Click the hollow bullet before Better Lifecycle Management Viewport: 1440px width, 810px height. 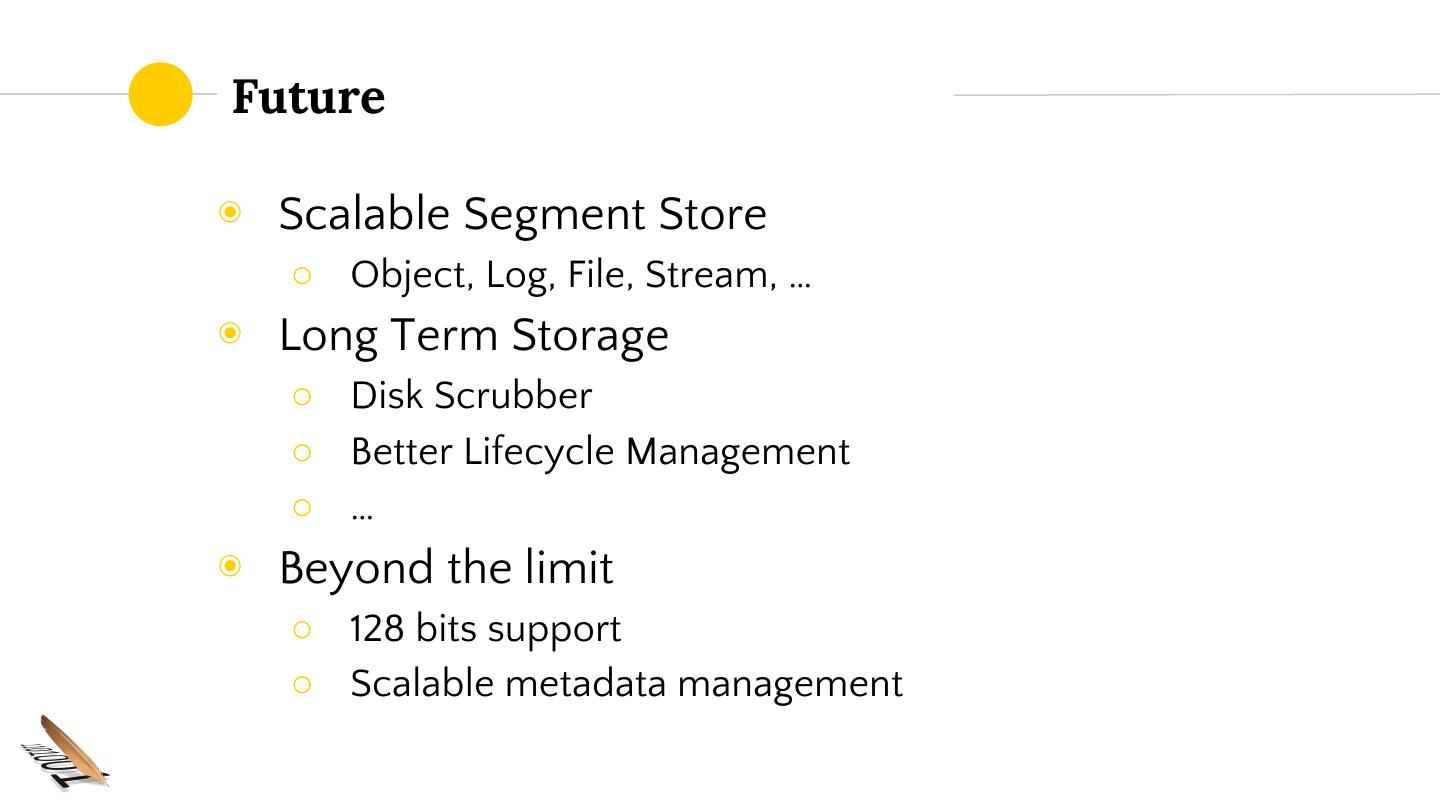pos(303,452)
